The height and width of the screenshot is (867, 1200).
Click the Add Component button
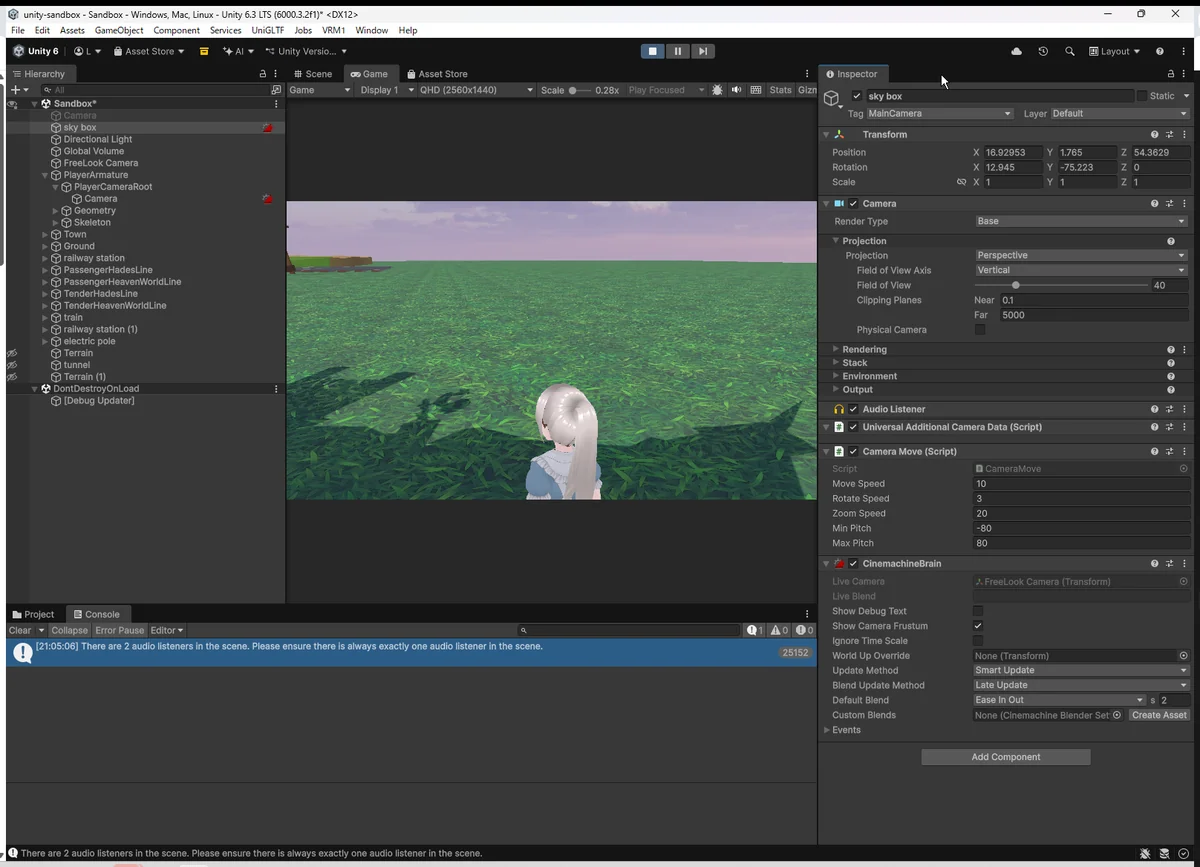point(1005,757)
